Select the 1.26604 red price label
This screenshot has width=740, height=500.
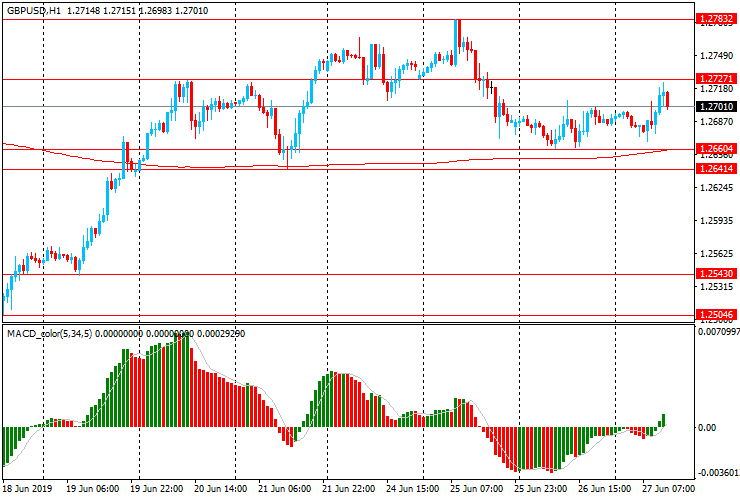716,149
